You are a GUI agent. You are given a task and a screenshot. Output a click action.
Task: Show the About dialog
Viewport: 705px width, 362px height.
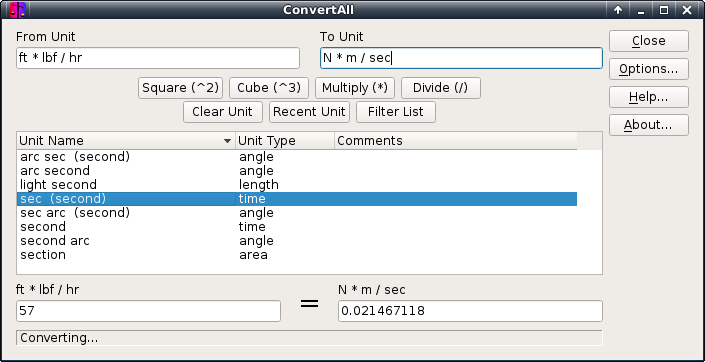coord(649,125)
